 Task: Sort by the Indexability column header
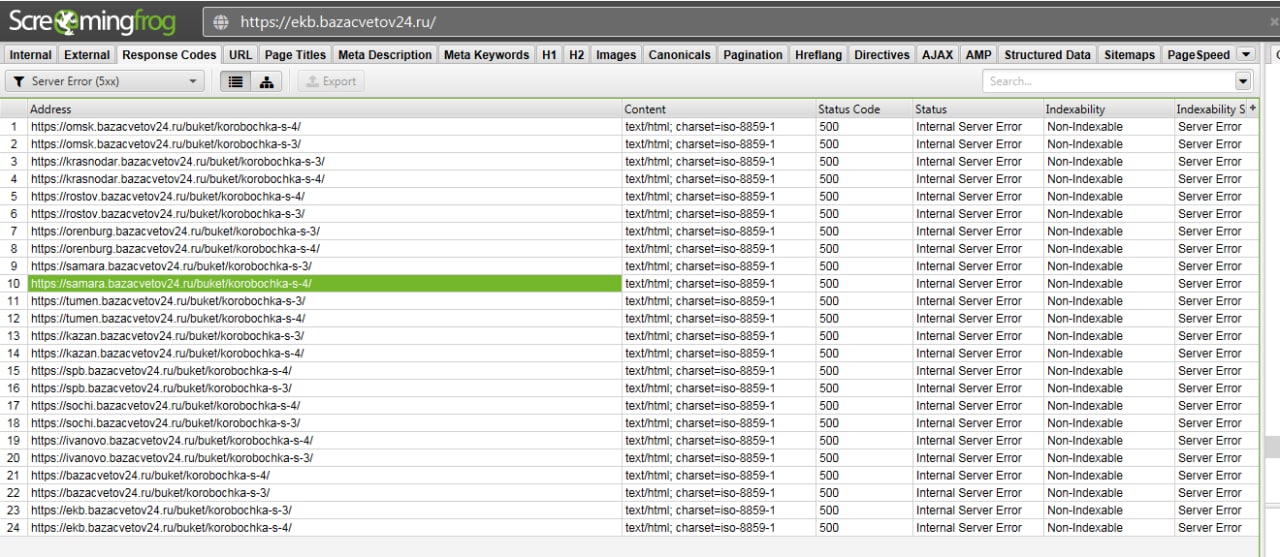click(1108, 109)
